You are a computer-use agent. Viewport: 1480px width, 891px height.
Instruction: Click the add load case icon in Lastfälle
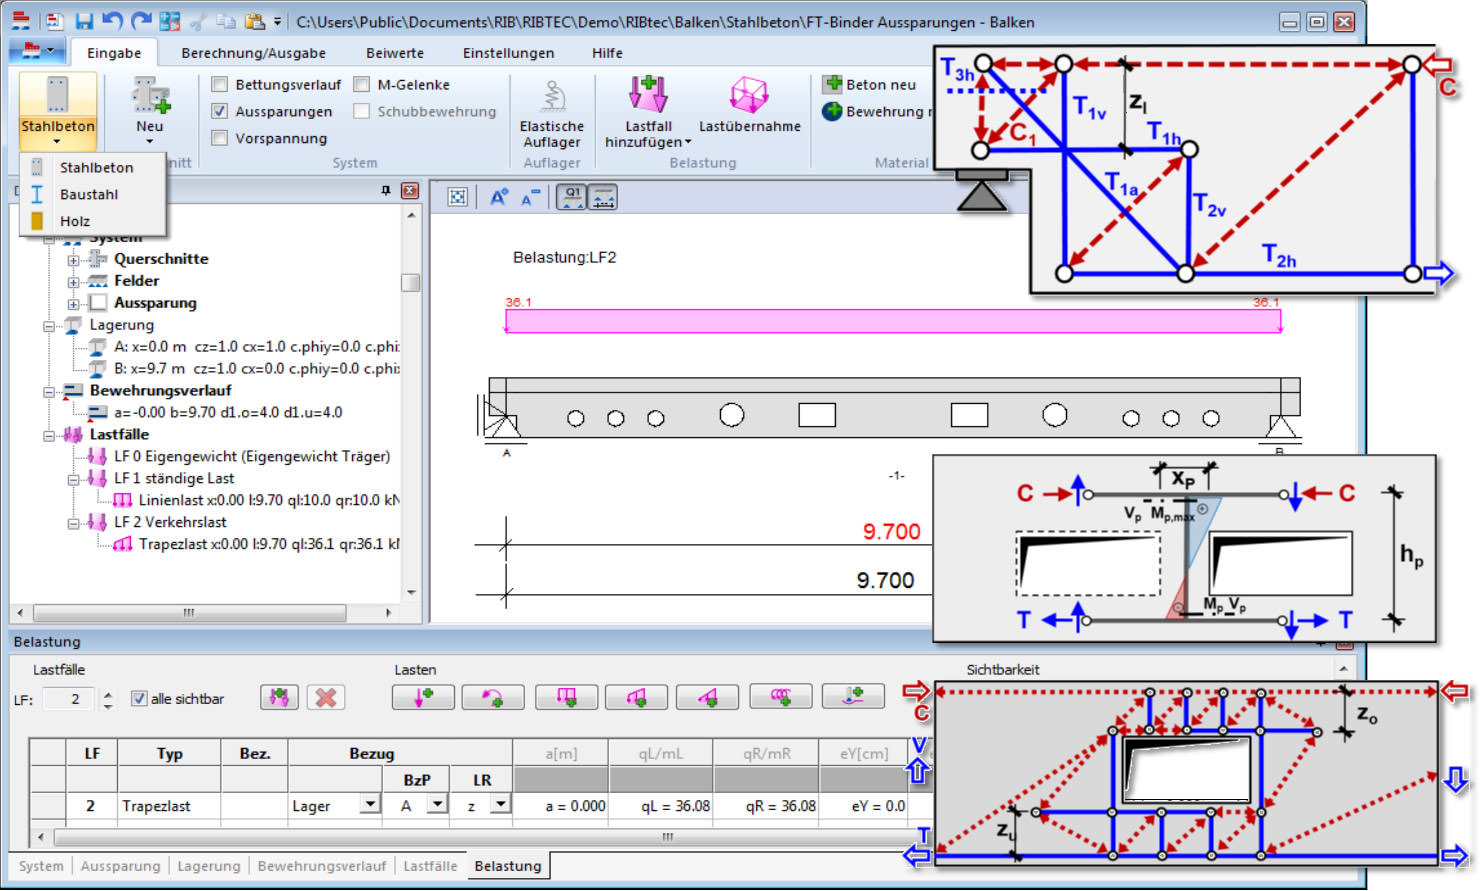point(279,697)
